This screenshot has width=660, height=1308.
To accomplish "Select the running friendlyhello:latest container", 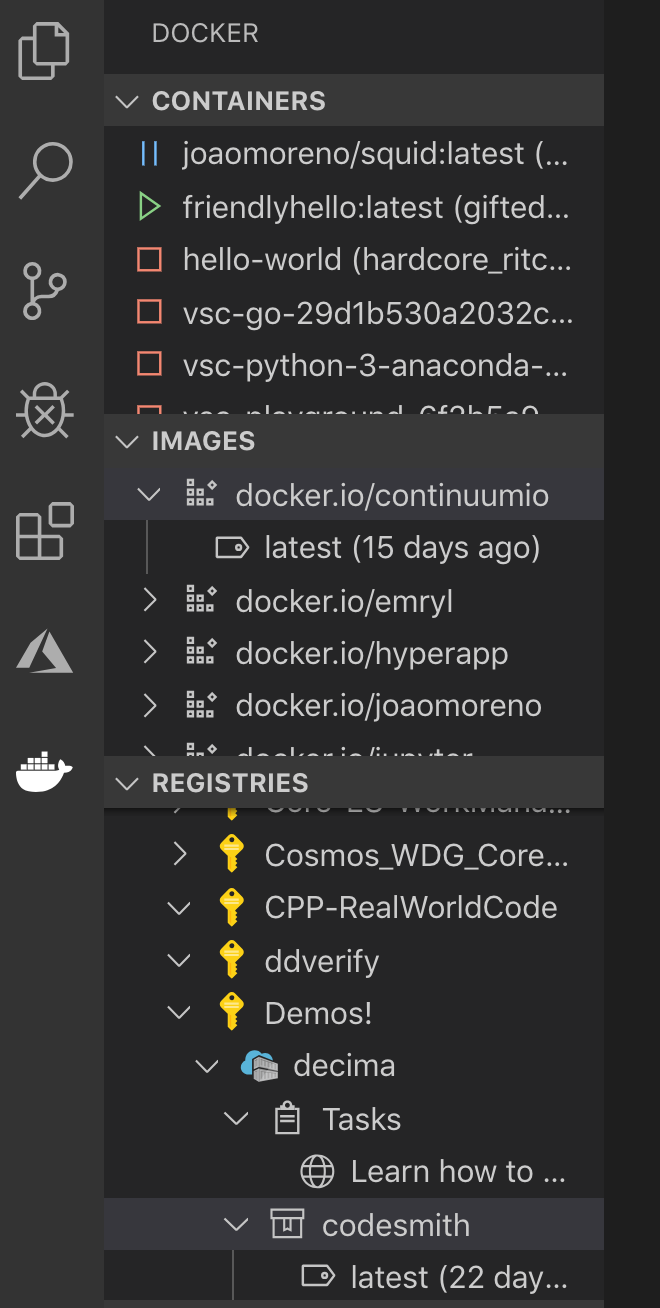I will click(354, 207).
